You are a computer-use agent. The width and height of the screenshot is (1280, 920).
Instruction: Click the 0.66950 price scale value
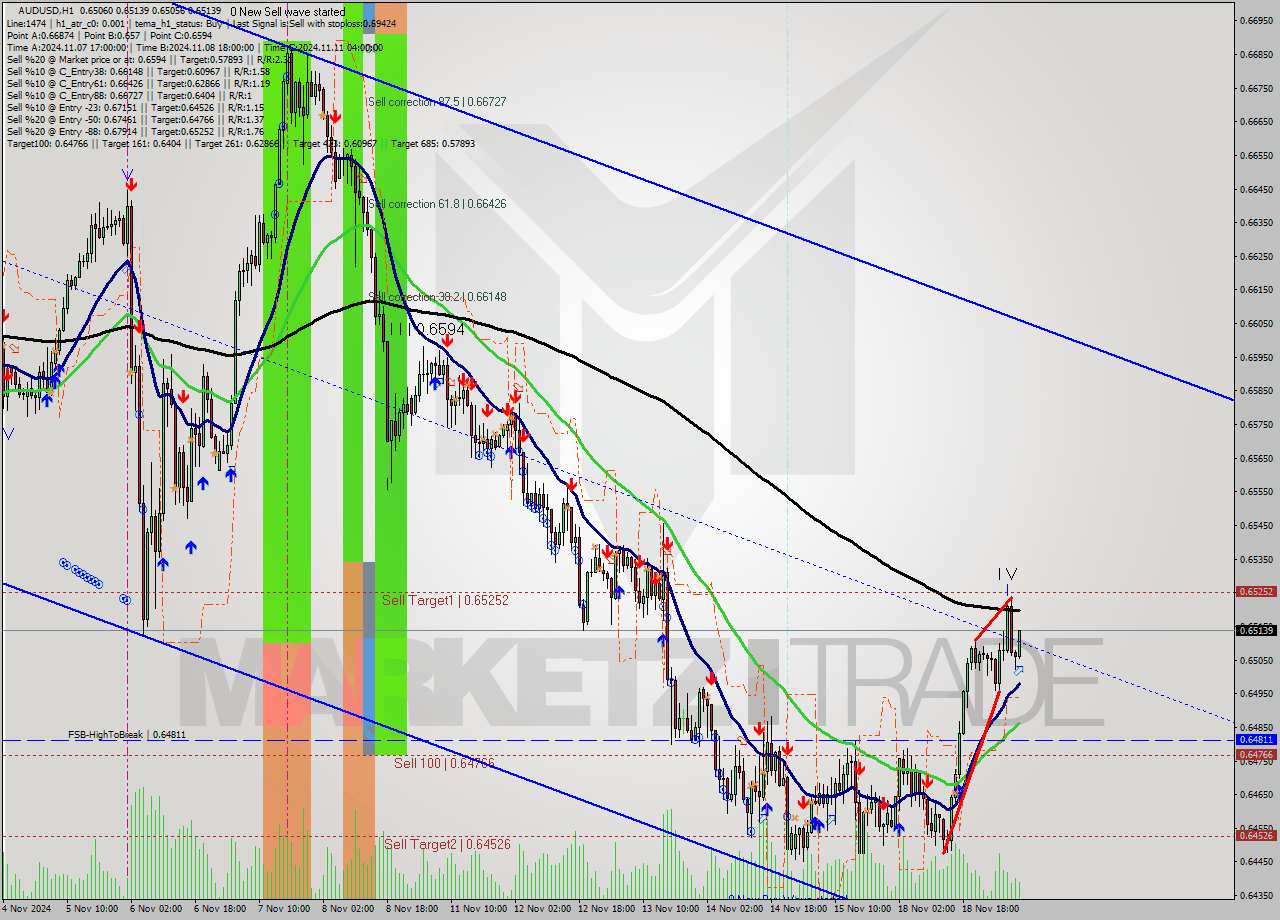[x=1256, y=21]
